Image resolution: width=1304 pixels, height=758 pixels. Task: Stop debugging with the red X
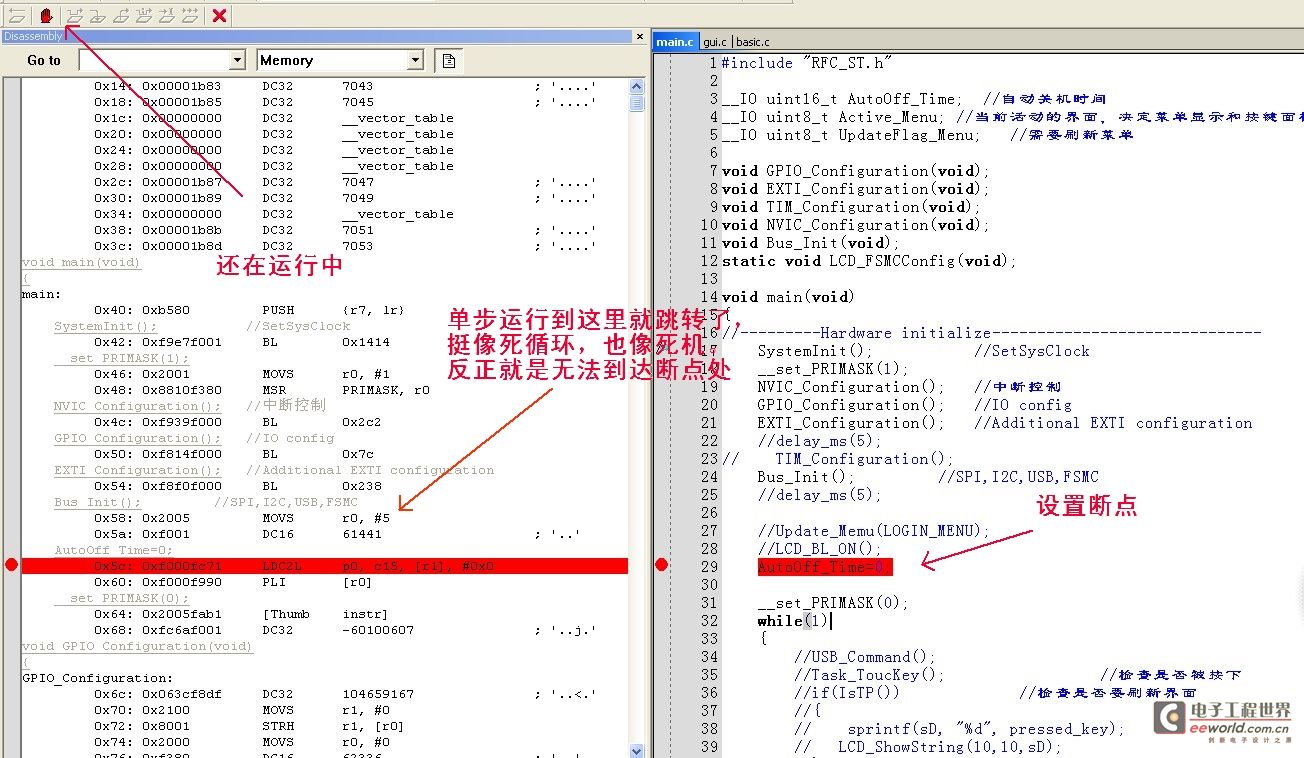point(220,15)
